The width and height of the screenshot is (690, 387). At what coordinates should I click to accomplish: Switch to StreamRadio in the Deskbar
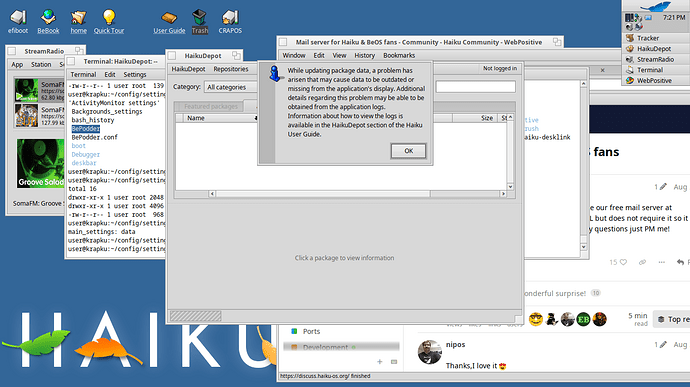656,59
